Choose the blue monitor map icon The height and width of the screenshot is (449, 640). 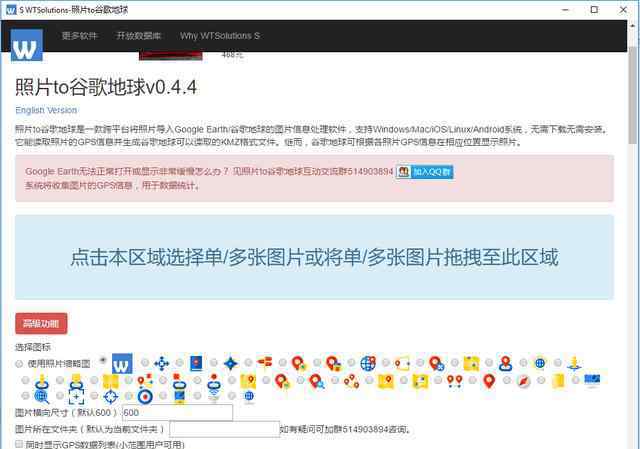(592, 380)
